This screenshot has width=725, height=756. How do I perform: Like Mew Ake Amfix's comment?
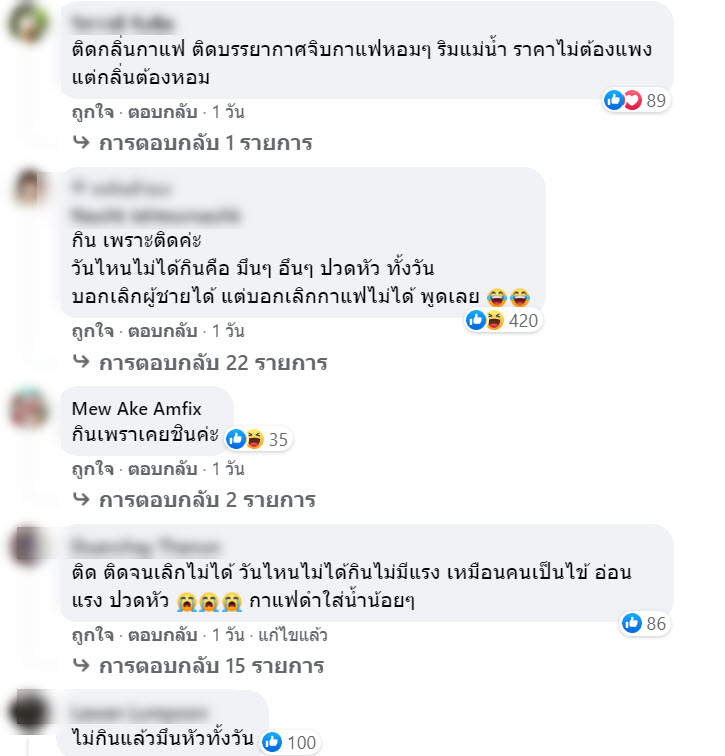(x=93, y=469)
